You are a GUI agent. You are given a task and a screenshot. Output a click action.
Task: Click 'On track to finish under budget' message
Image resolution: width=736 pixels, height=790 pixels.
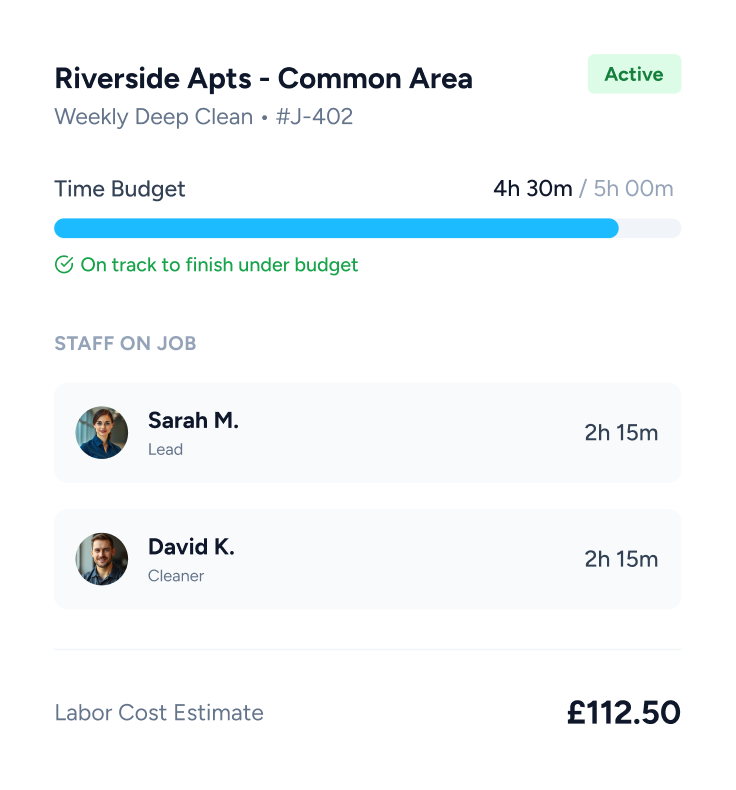coord(219,265)
